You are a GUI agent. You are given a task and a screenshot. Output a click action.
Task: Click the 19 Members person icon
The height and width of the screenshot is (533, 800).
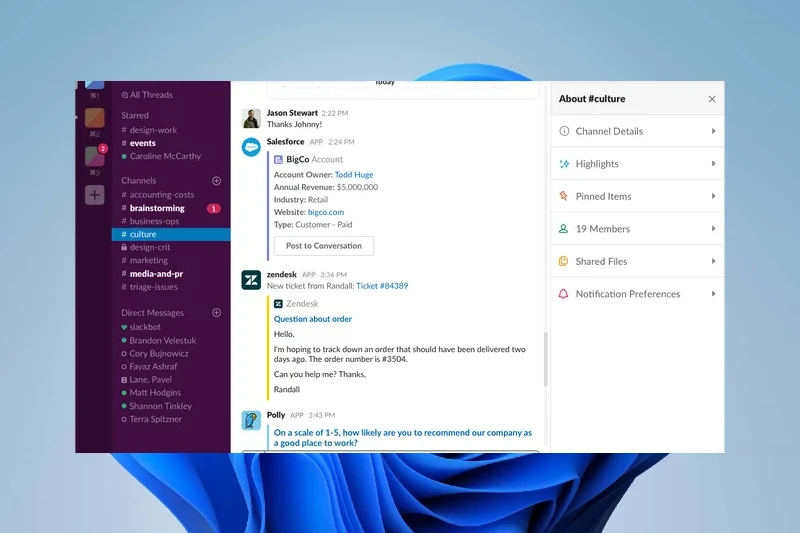pyautogui.click(x=564, y=229)
